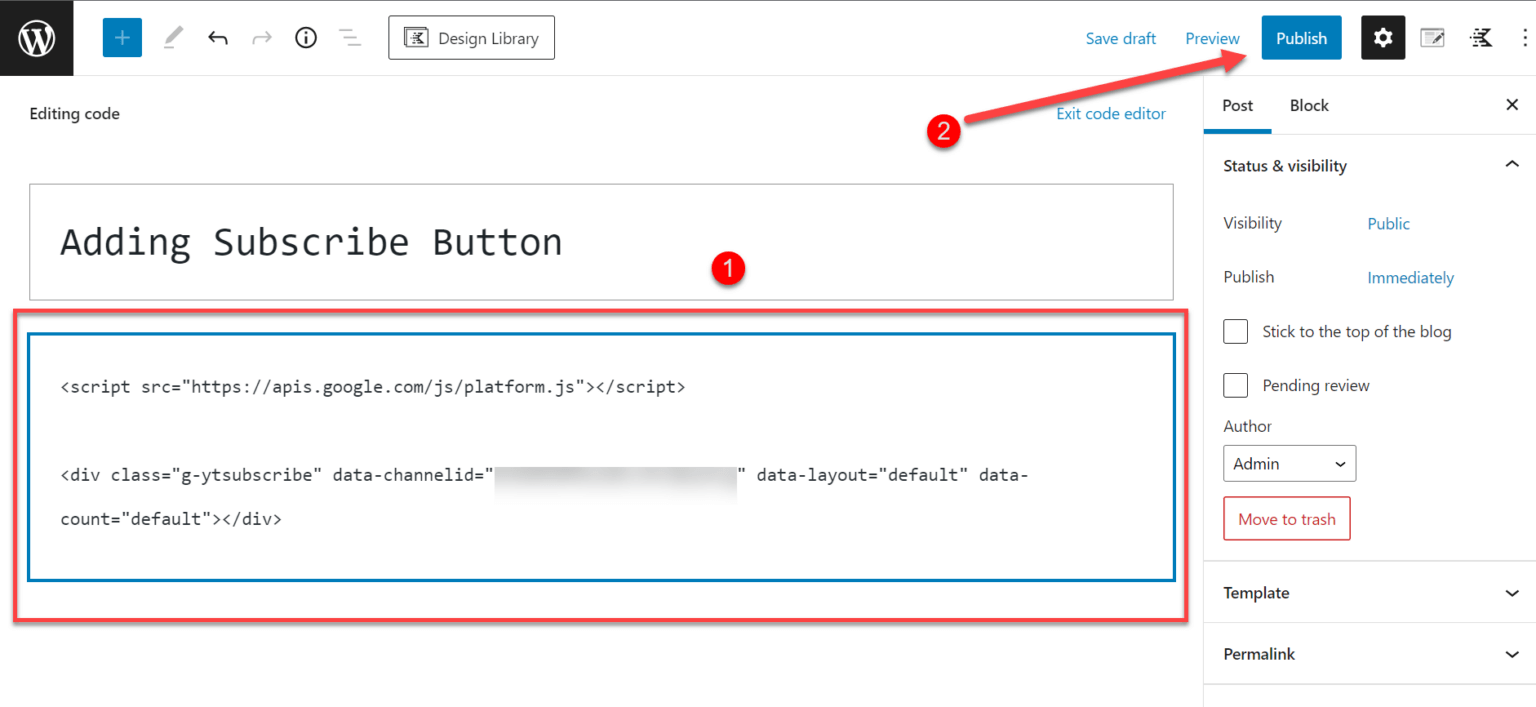Image resolution: width=1536 pixels, height=707 pixels.
Task: Expand the Permalink section
Action: 1369,654
